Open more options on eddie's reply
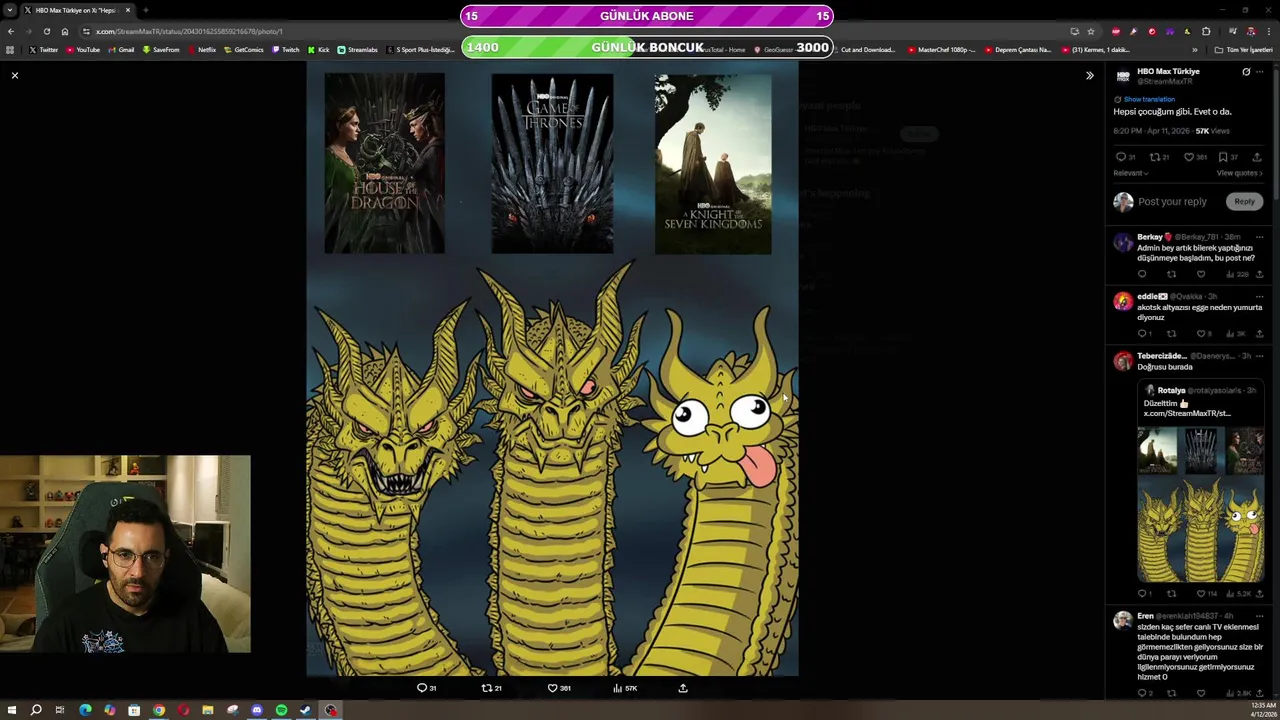 point(1259,296)
